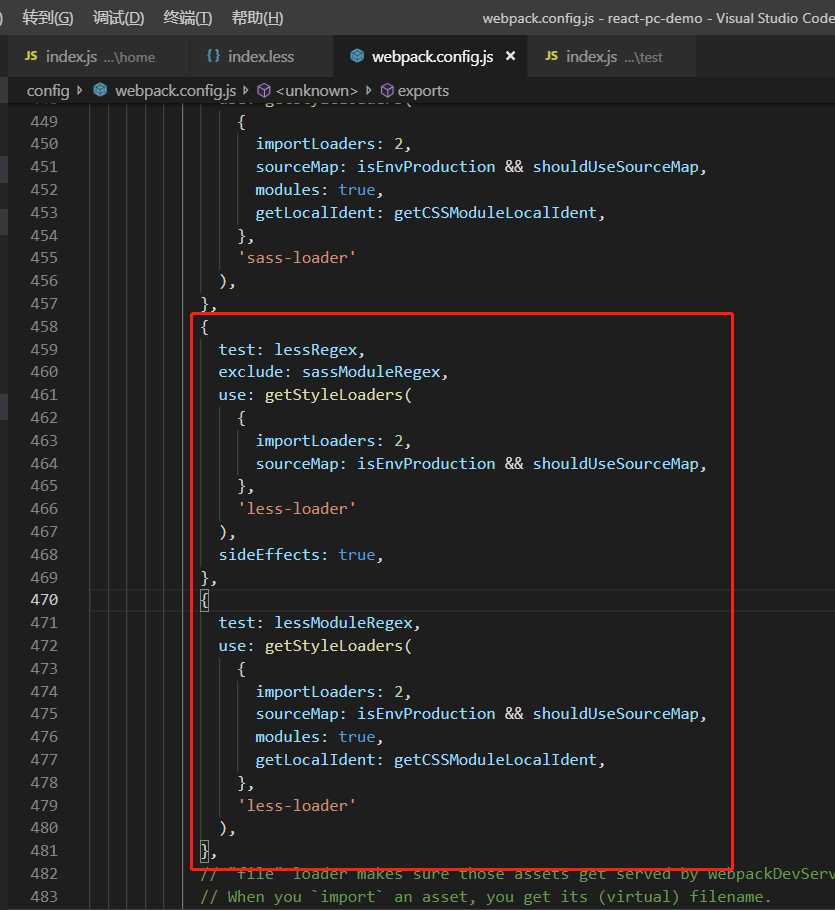Viewport: 835px width, 910px height.
Task: Select exports in the breadcrumb
Action: [x=423, y=91]
